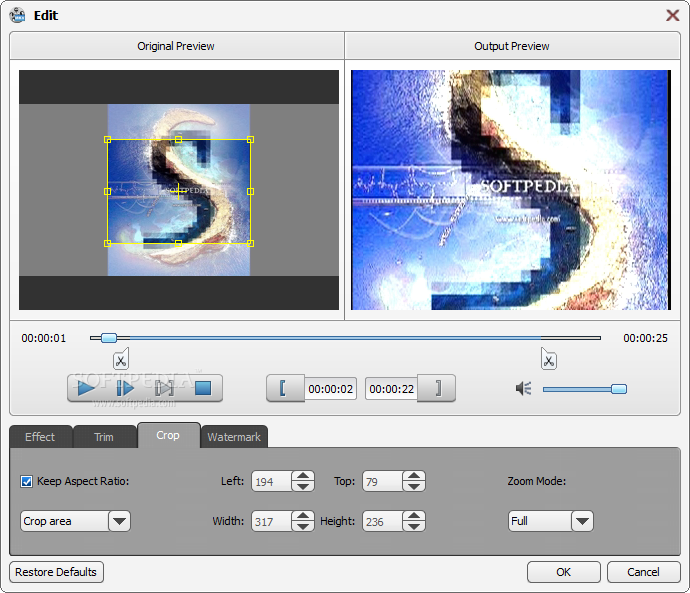Click the bracketed frame-step playback icon

[x=164, y=388]
